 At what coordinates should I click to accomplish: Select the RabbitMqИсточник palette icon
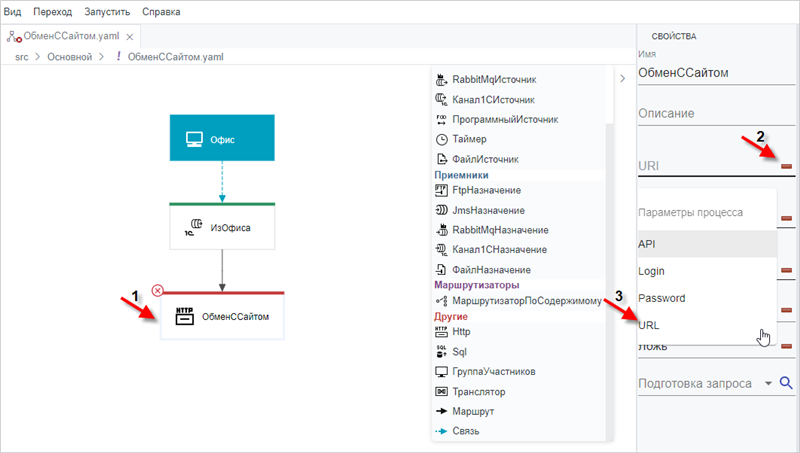(x=441, y=80)
